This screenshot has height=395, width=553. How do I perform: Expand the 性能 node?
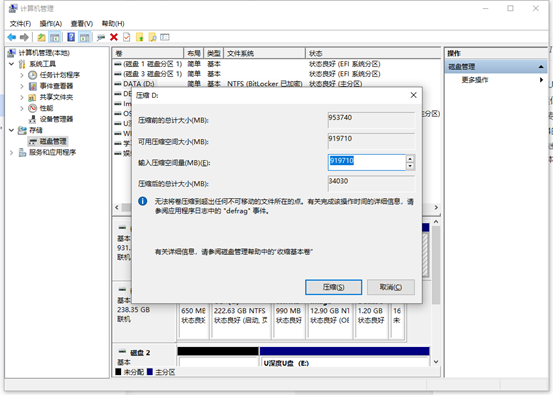(22, 108)
